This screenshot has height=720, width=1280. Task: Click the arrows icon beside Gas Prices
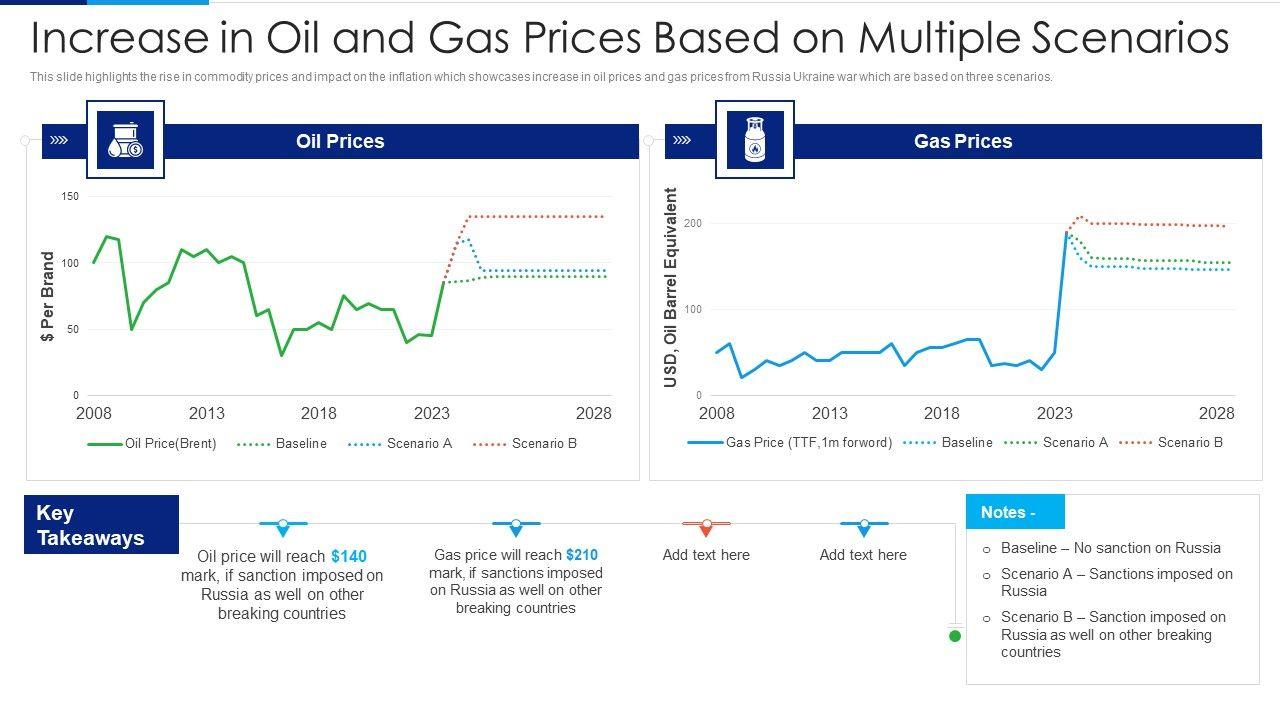tap(682, 141)
